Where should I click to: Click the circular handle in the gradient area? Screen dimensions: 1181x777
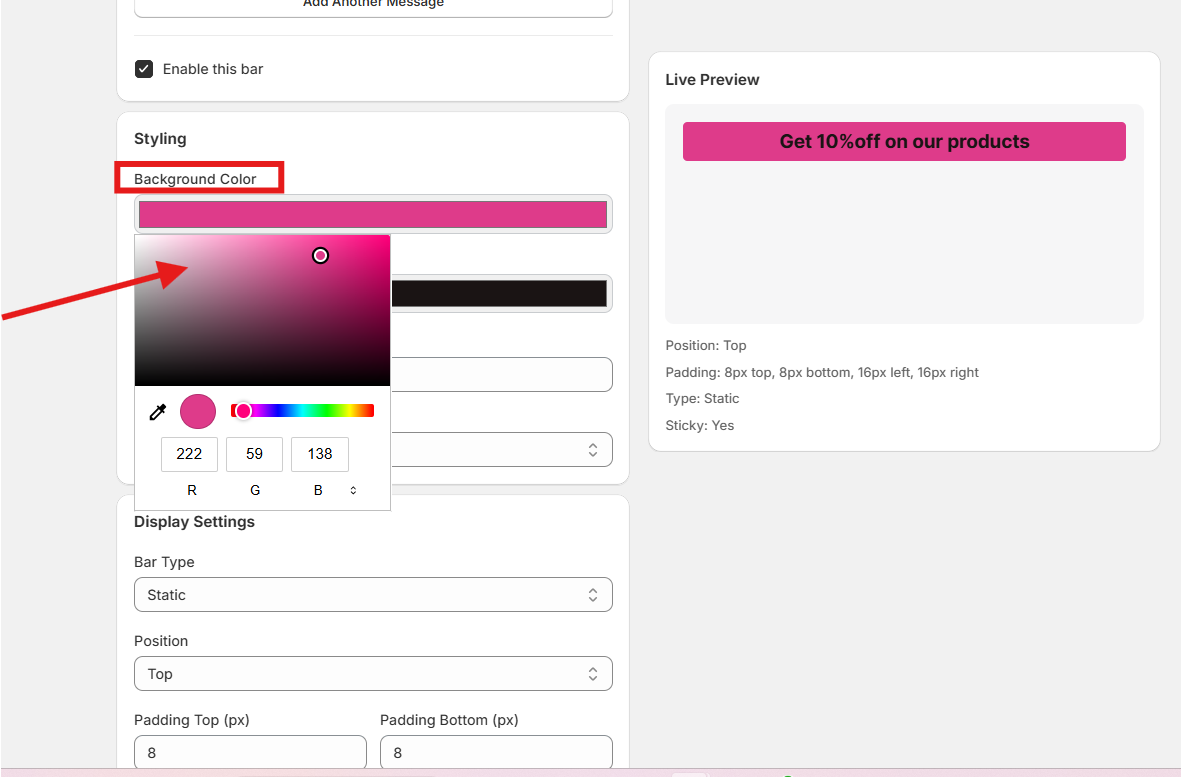pyautogui.click(x=320, y=256)
